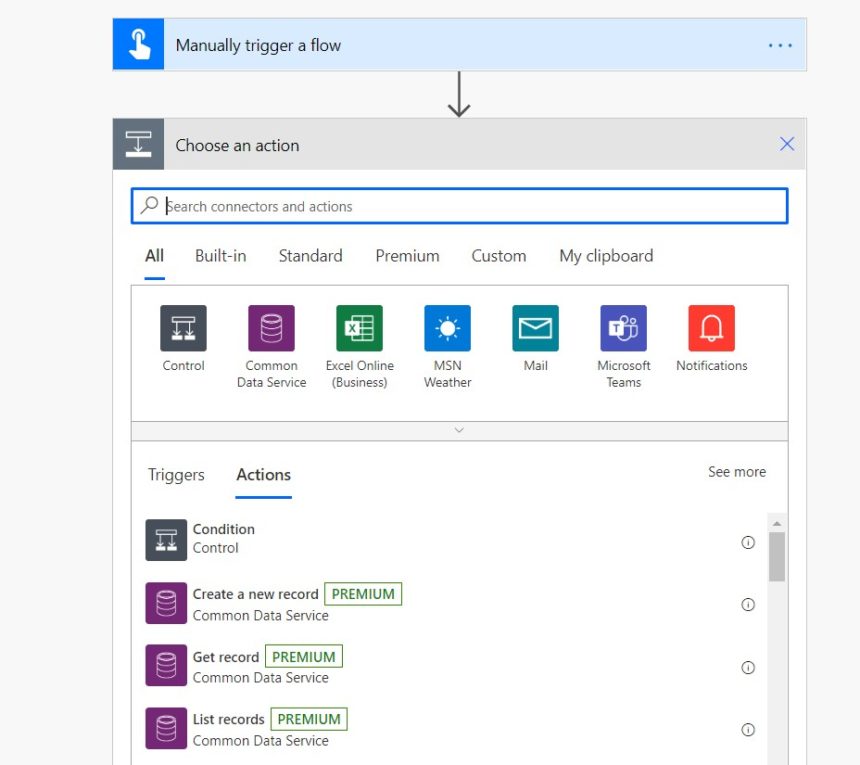Viewport: 860px width, 765px height.
Task: Choose the Get record action
Action: point(225,657)
